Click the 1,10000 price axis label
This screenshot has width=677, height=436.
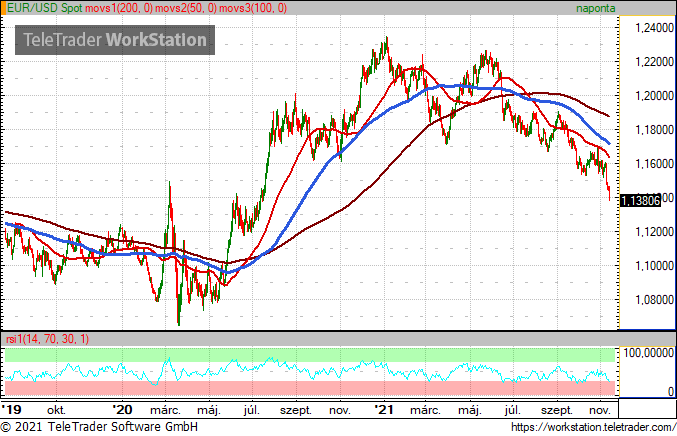tap(654, 266)
